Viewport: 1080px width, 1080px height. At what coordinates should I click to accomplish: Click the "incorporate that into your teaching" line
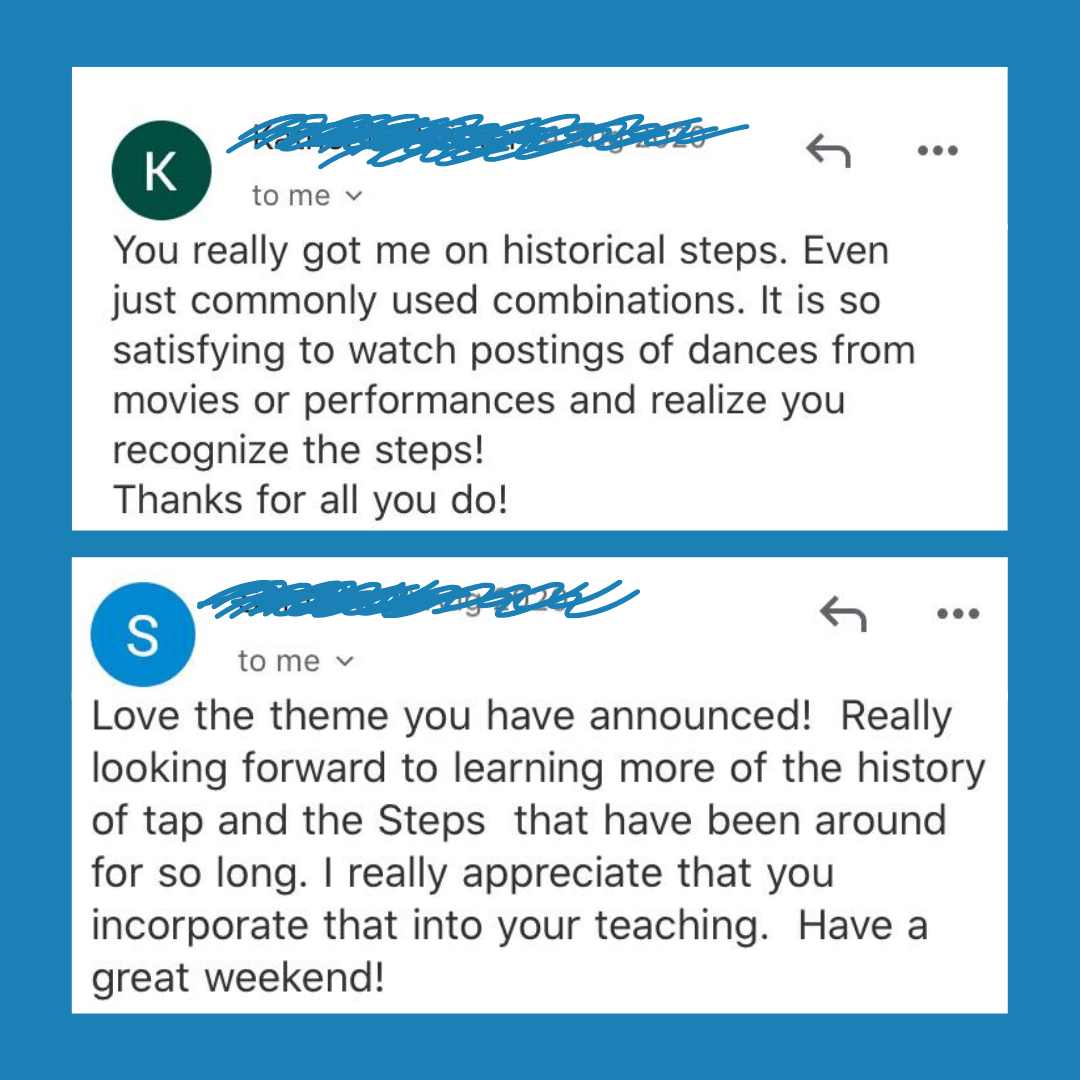(425, 924)
